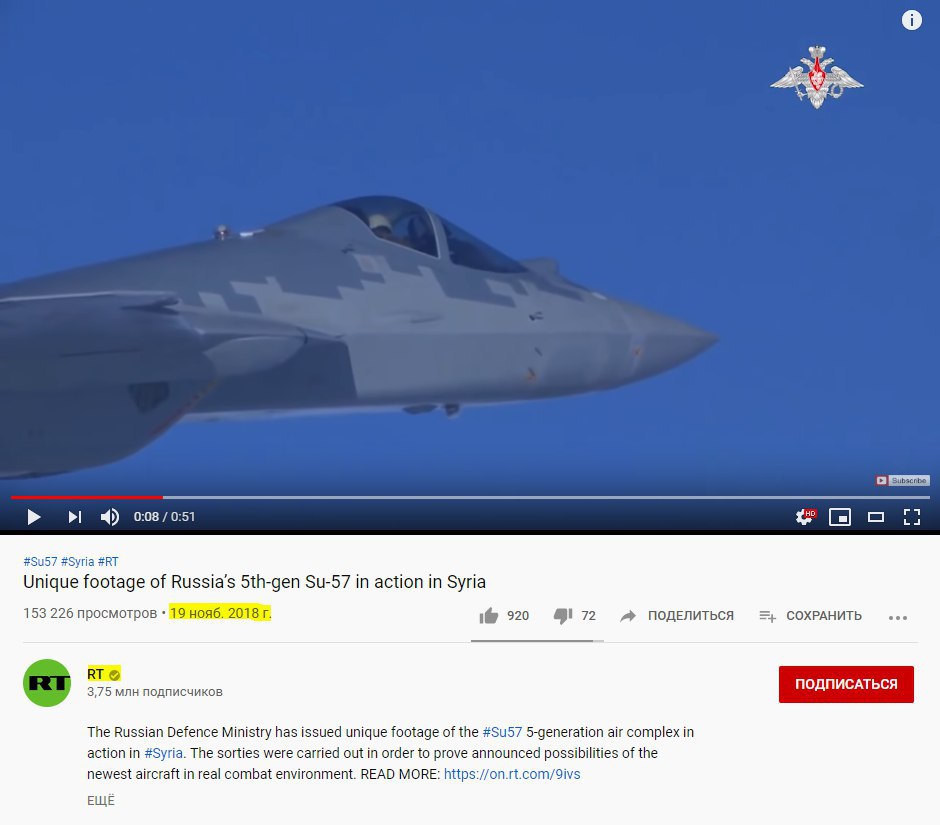940x825 pixels.
Task: Open the #Syria hashtag above title
Action: pyautogui.click(x=77, y=562)
